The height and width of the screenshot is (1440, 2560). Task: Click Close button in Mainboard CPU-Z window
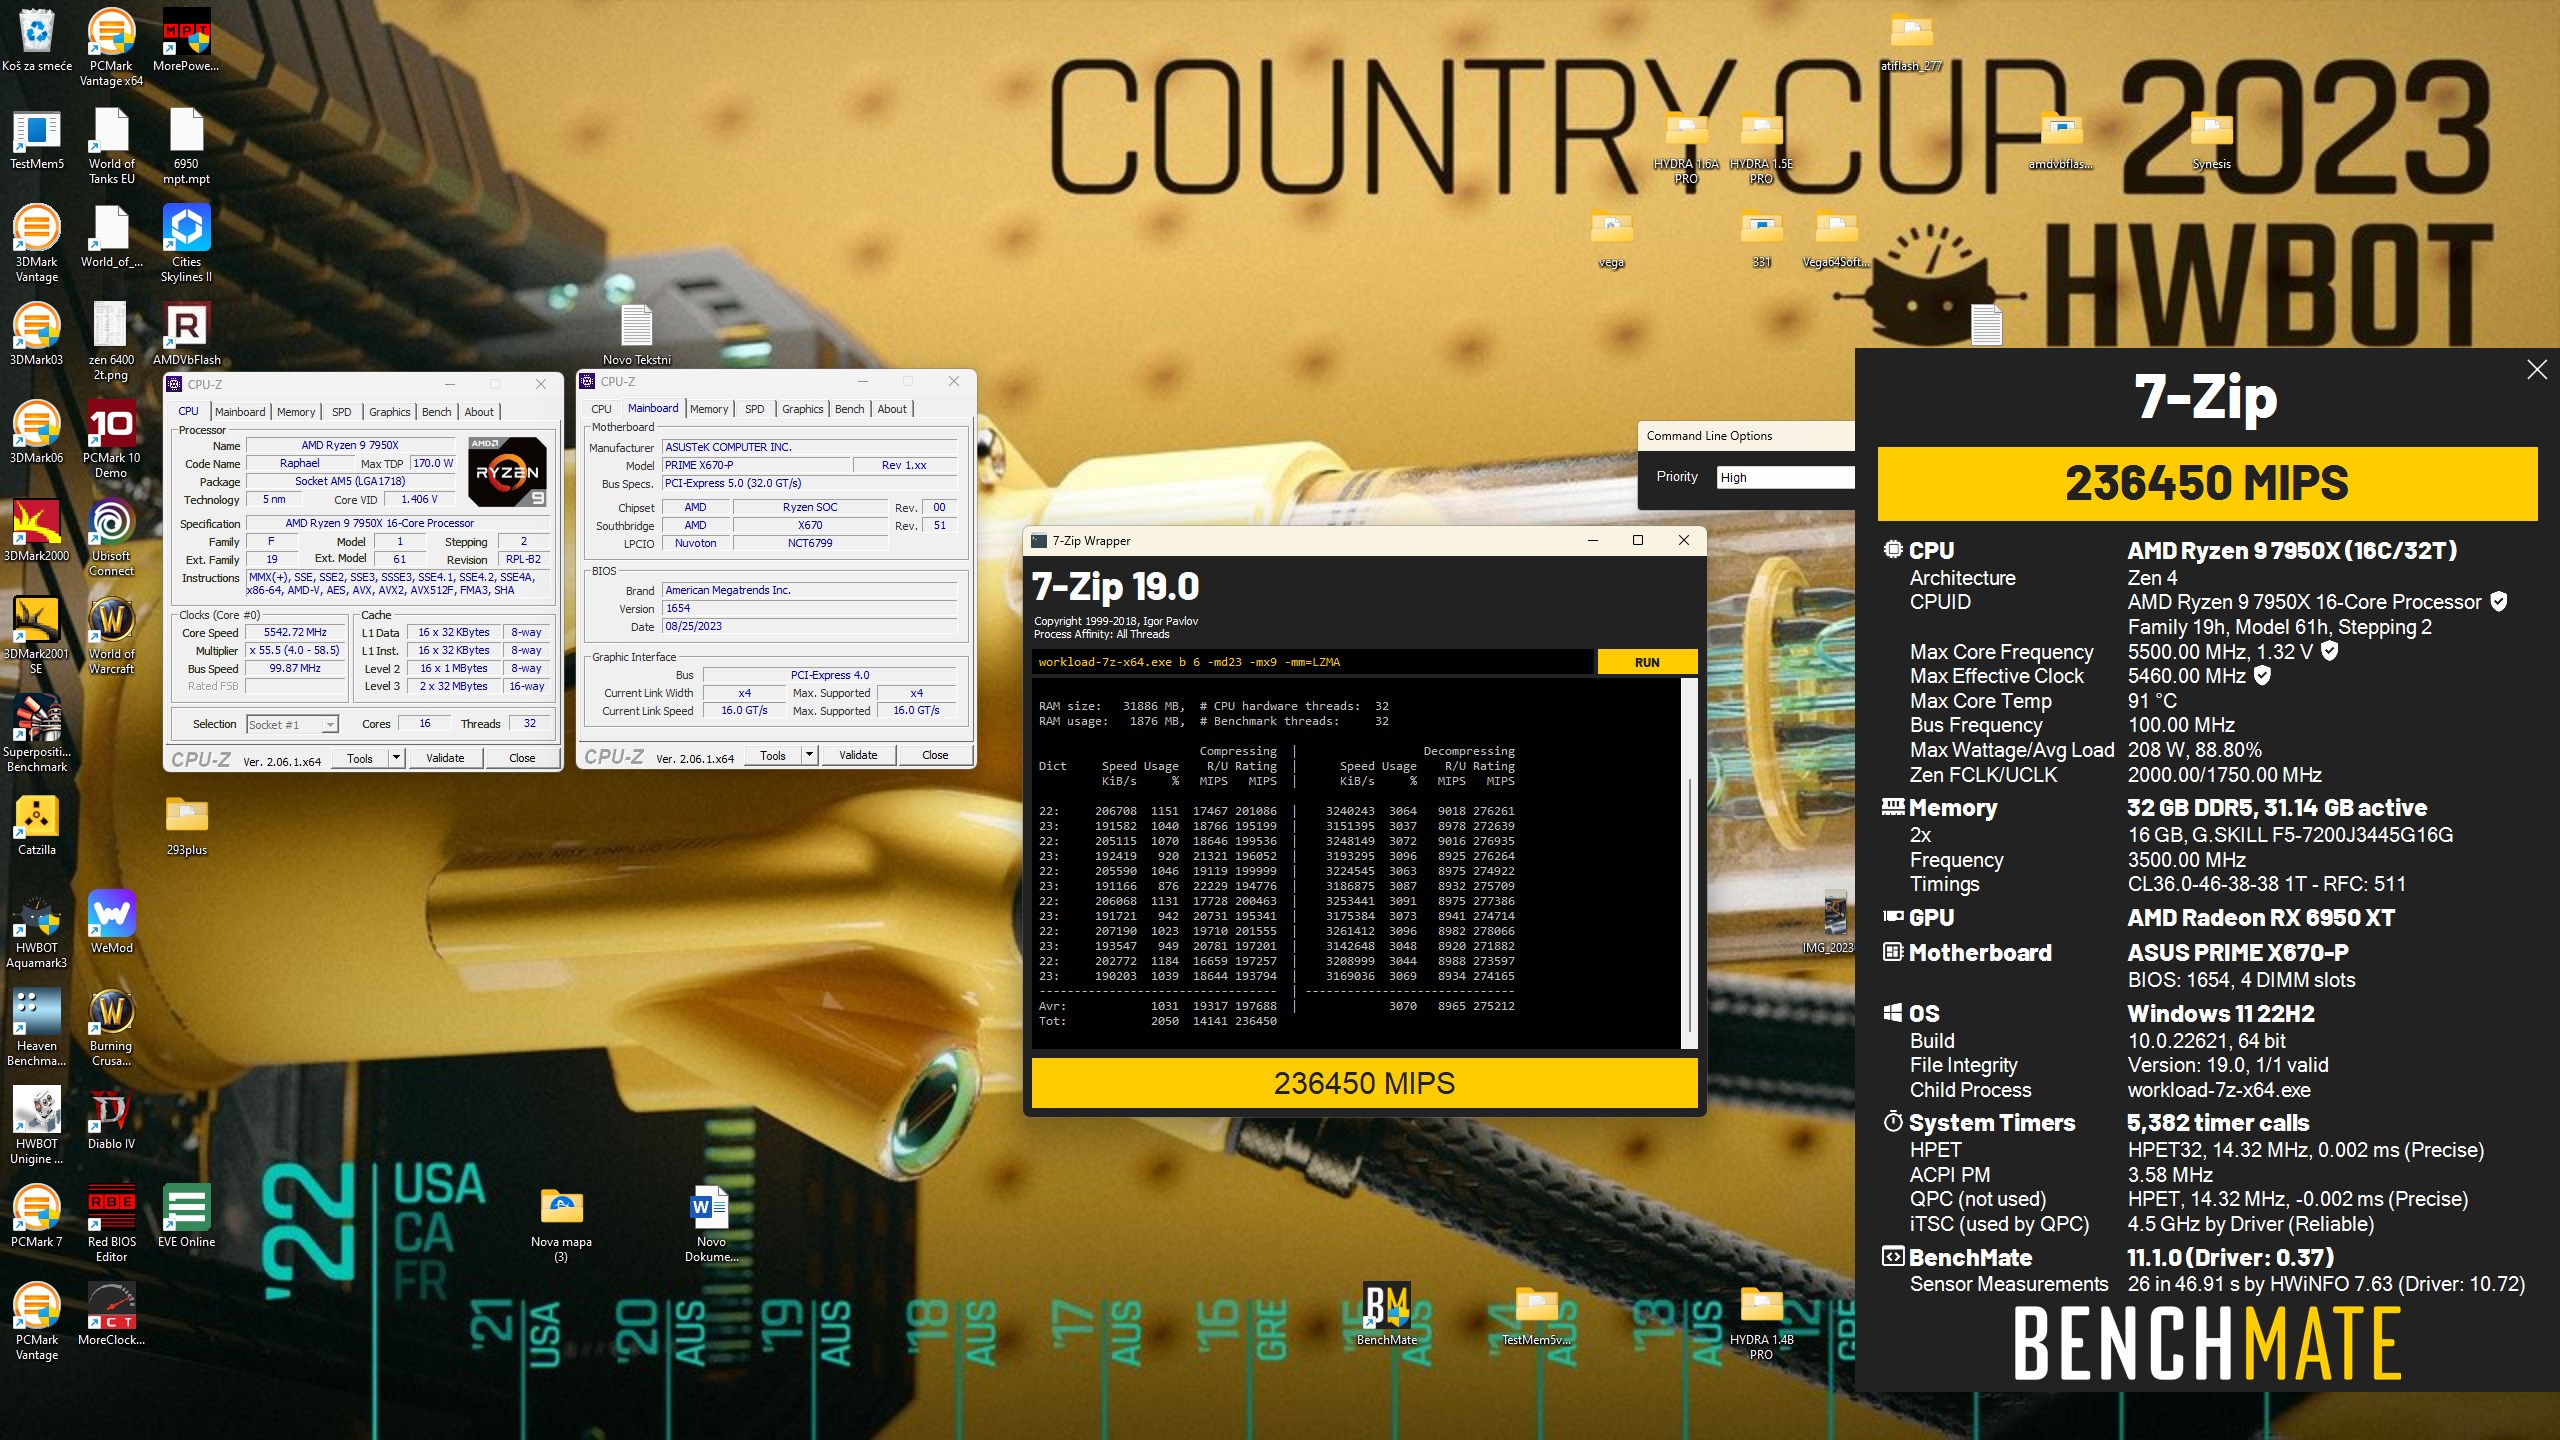[x=935, y=755]
